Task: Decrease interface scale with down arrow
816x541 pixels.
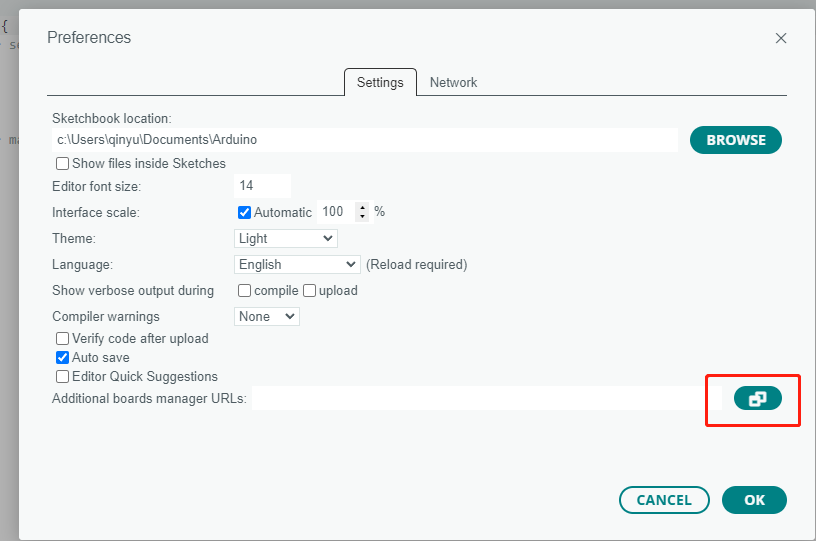Action: [x=362, y=217]
